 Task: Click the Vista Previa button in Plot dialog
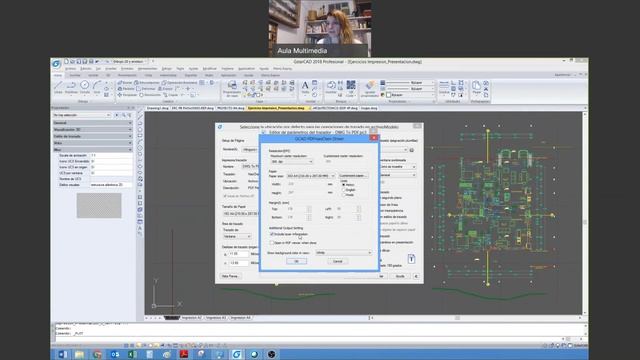point(231,276)
